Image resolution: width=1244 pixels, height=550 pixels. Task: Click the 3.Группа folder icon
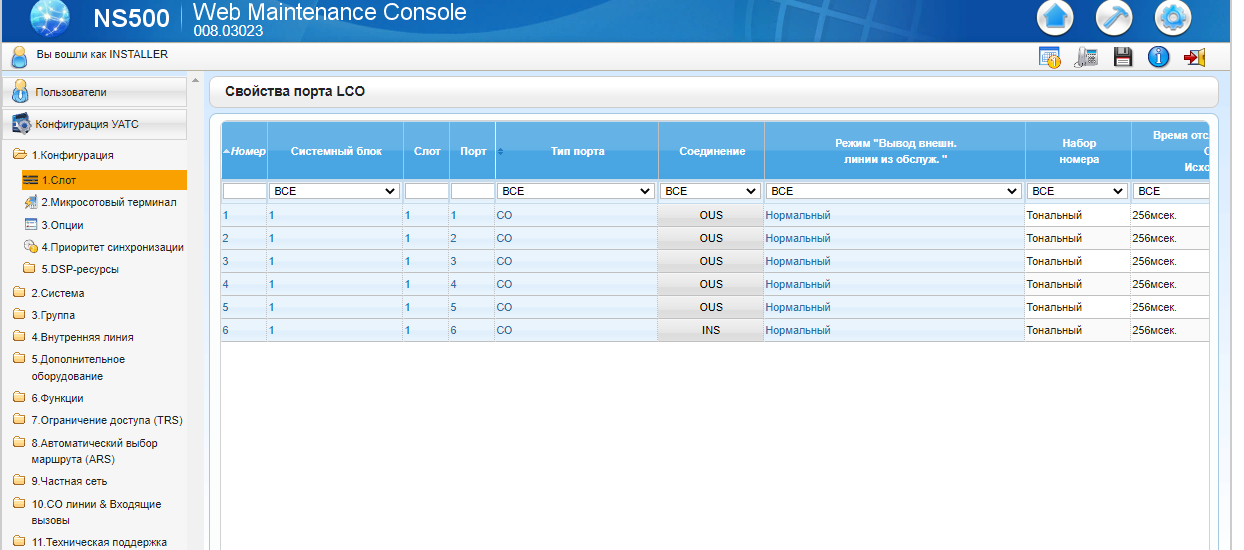[19, 315]
